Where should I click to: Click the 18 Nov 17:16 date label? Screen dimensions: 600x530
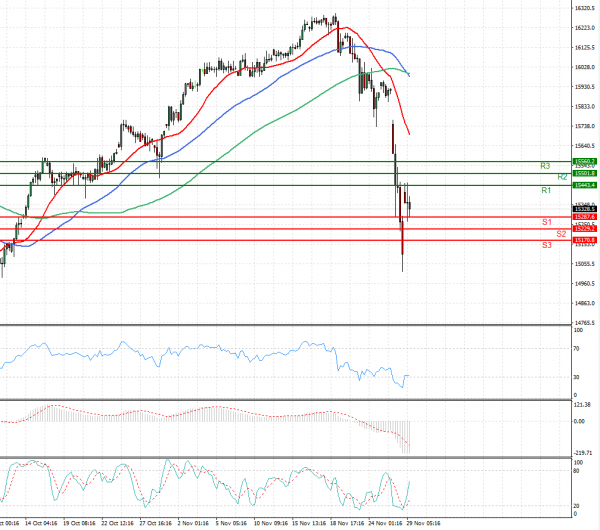[x=347, y=523]
